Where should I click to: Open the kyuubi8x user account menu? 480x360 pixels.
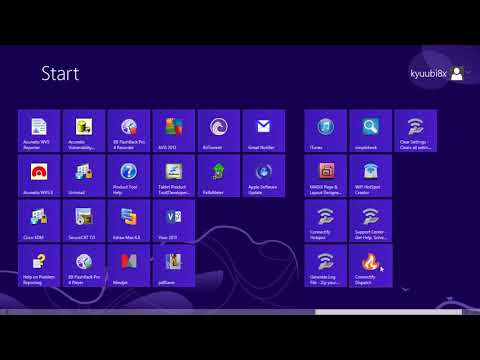tap(437, 73)
